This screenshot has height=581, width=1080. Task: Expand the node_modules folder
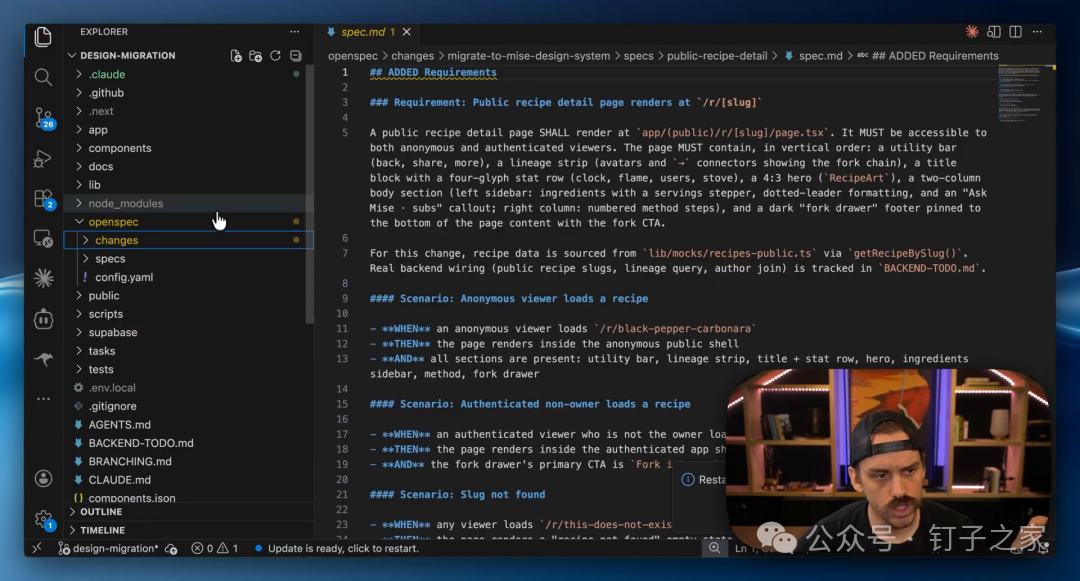click(x=125, y=204)
